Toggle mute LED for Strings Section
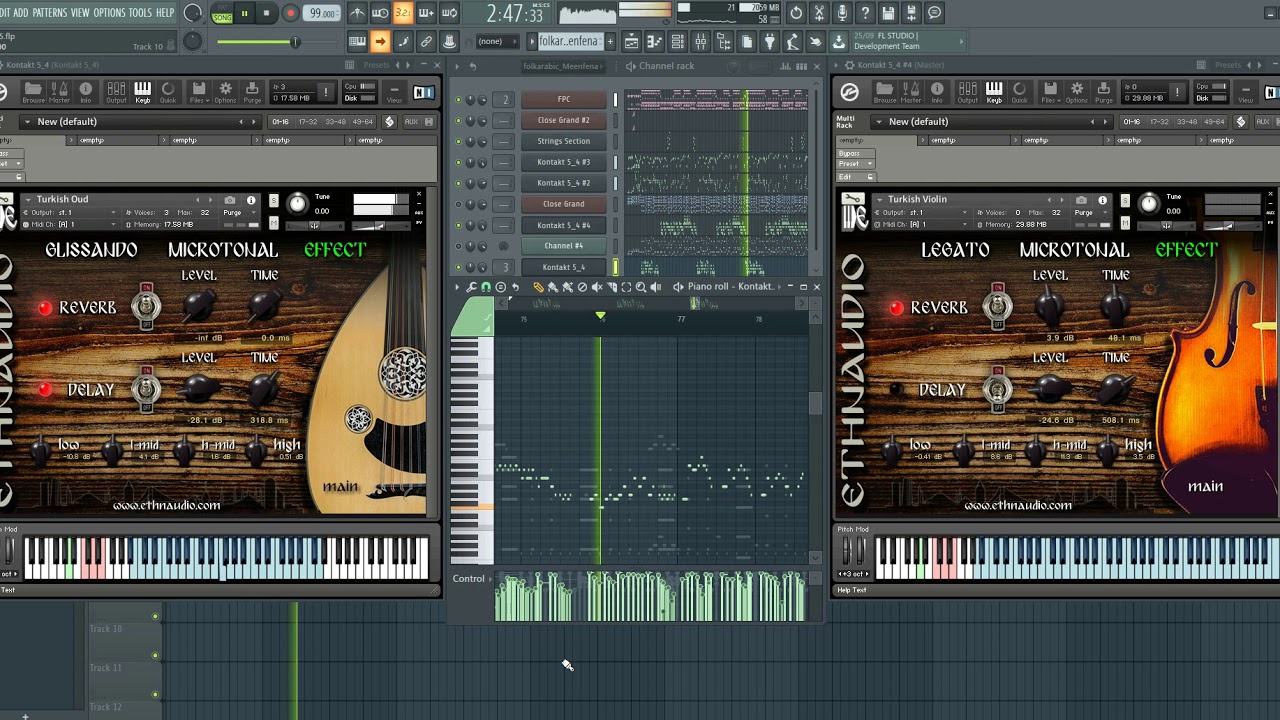1280x720 pixels. 459,142
